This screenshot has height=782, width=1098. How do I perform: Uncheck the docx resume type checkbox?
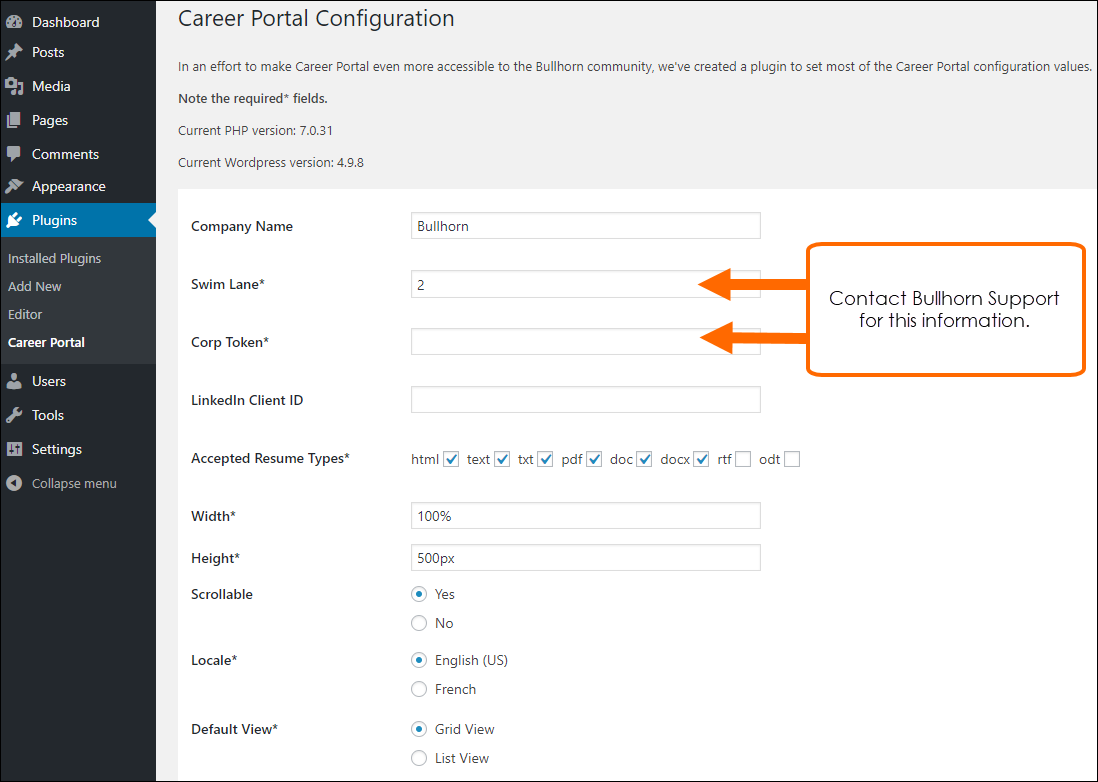702,459
